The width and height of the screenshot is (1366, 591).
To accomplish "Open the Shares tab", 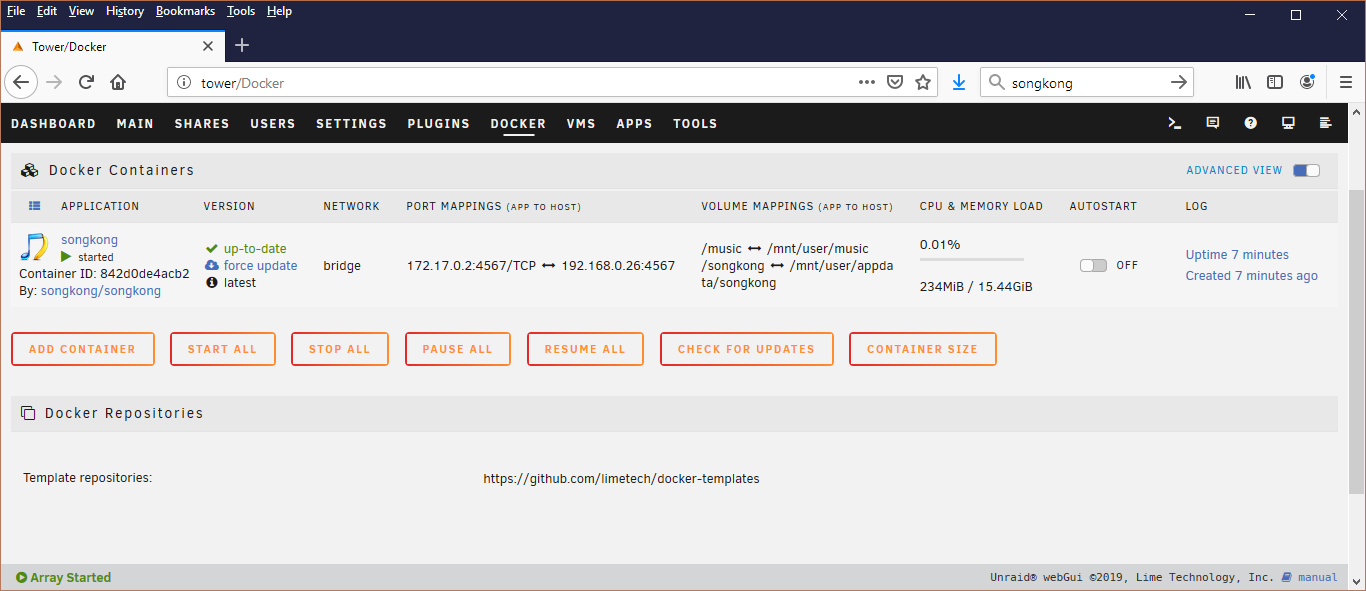I will click(202, 124).
